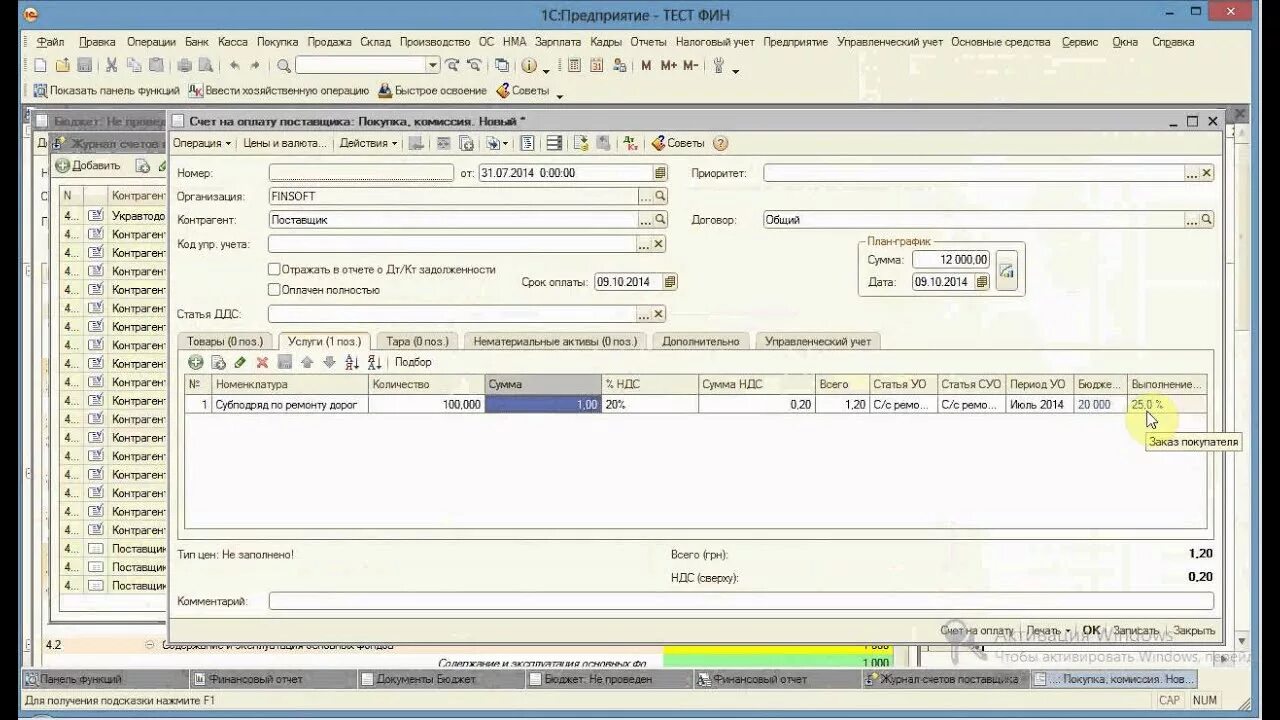The width and height of the screenshot is (1280, 720).
Task: Click the copy row icon in services toolbar
Action: coord(218,362)
